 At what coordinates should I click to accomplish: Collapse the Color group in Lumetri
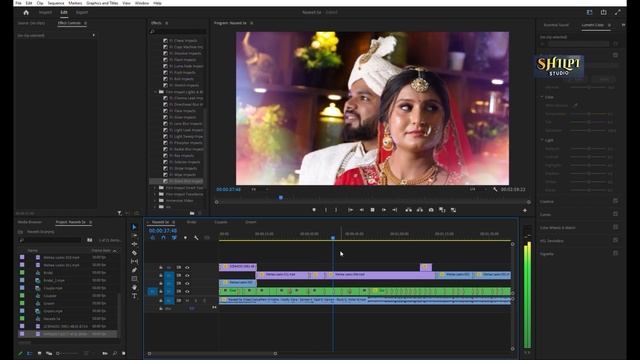pos(542,97)
